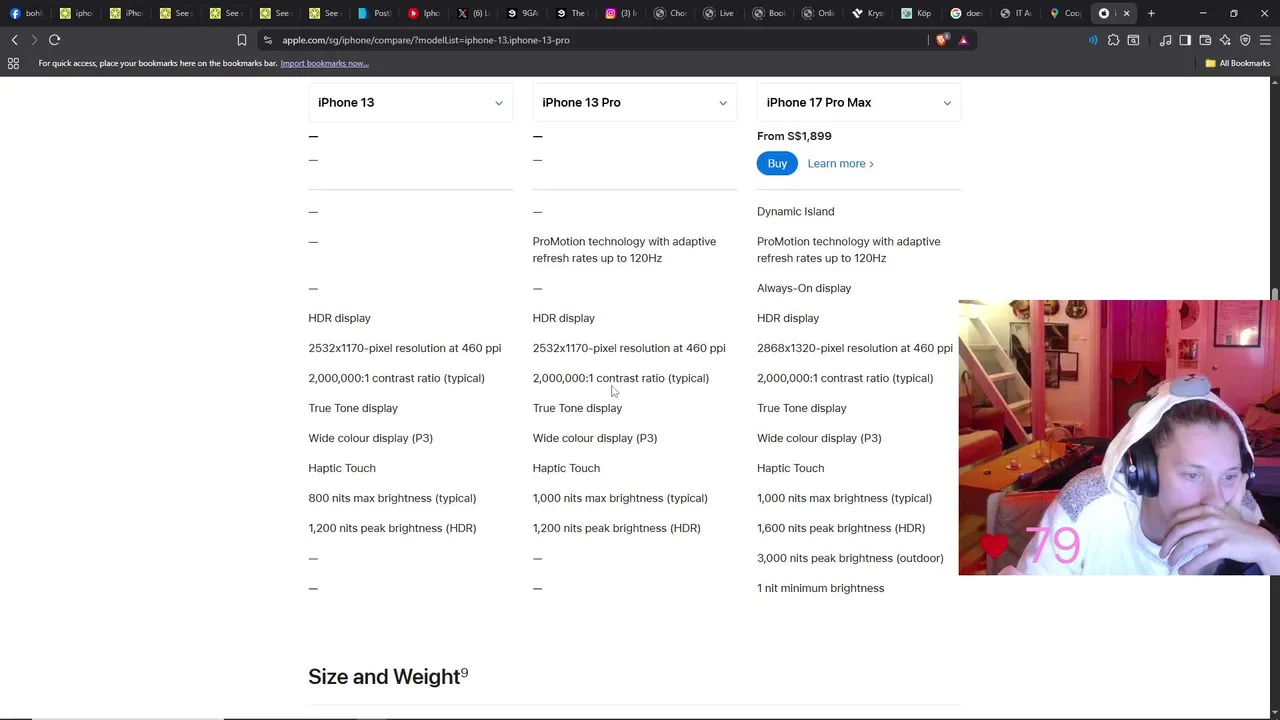Click iPhone 13 Pro '1,200 nits peak brightness (HDR)'
1280x720 pixels.
point(616,528)
